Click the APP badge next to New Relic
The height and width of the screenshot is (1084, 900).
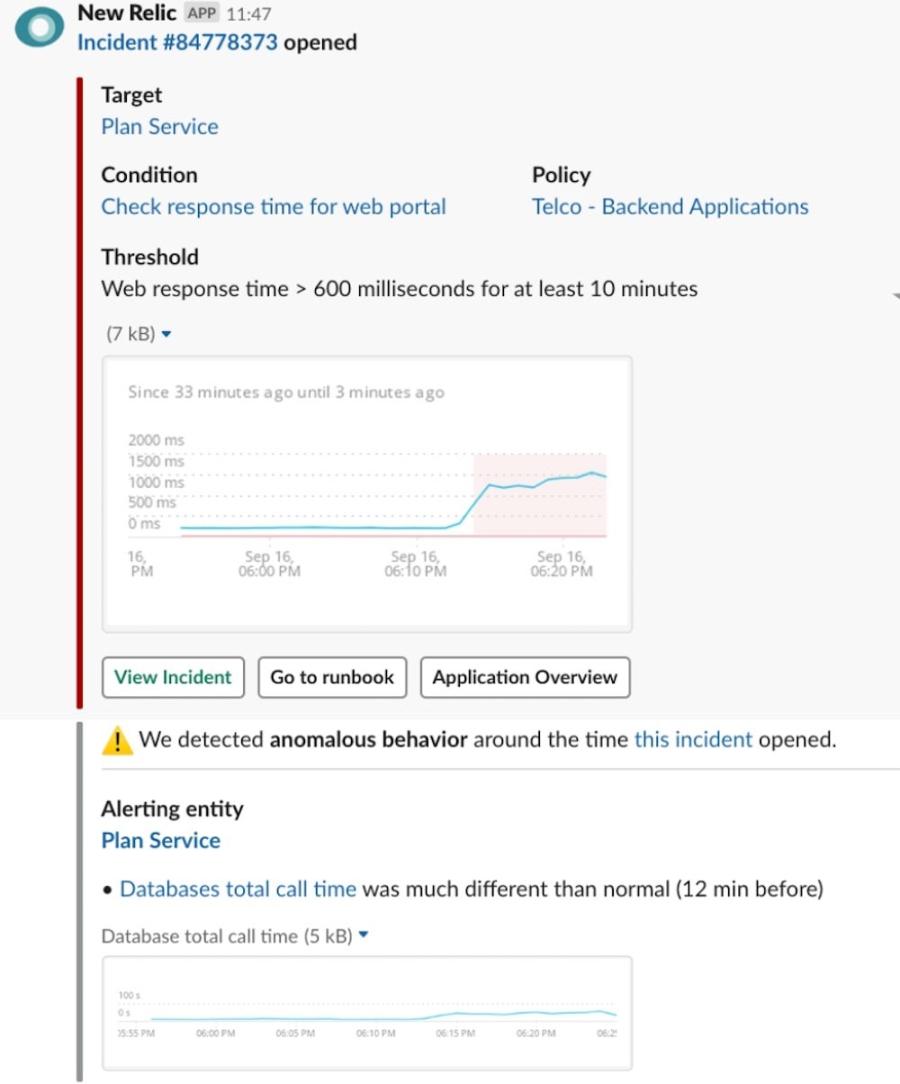202,13
